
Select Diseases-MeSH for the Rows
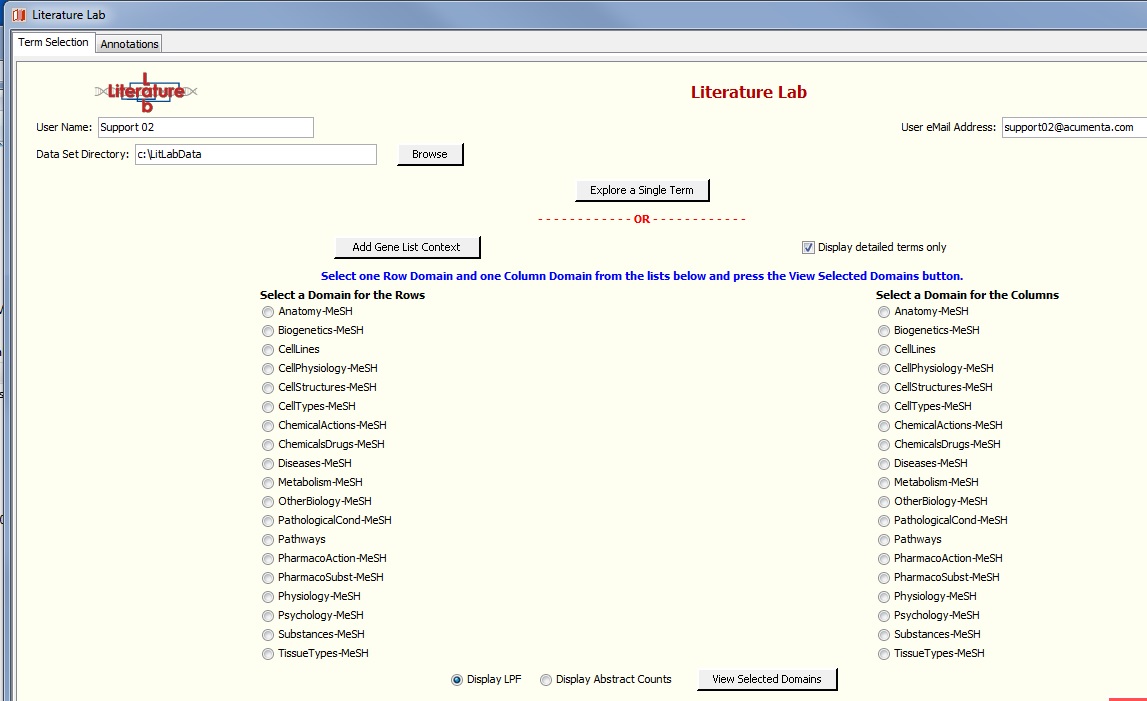(268, 464)
